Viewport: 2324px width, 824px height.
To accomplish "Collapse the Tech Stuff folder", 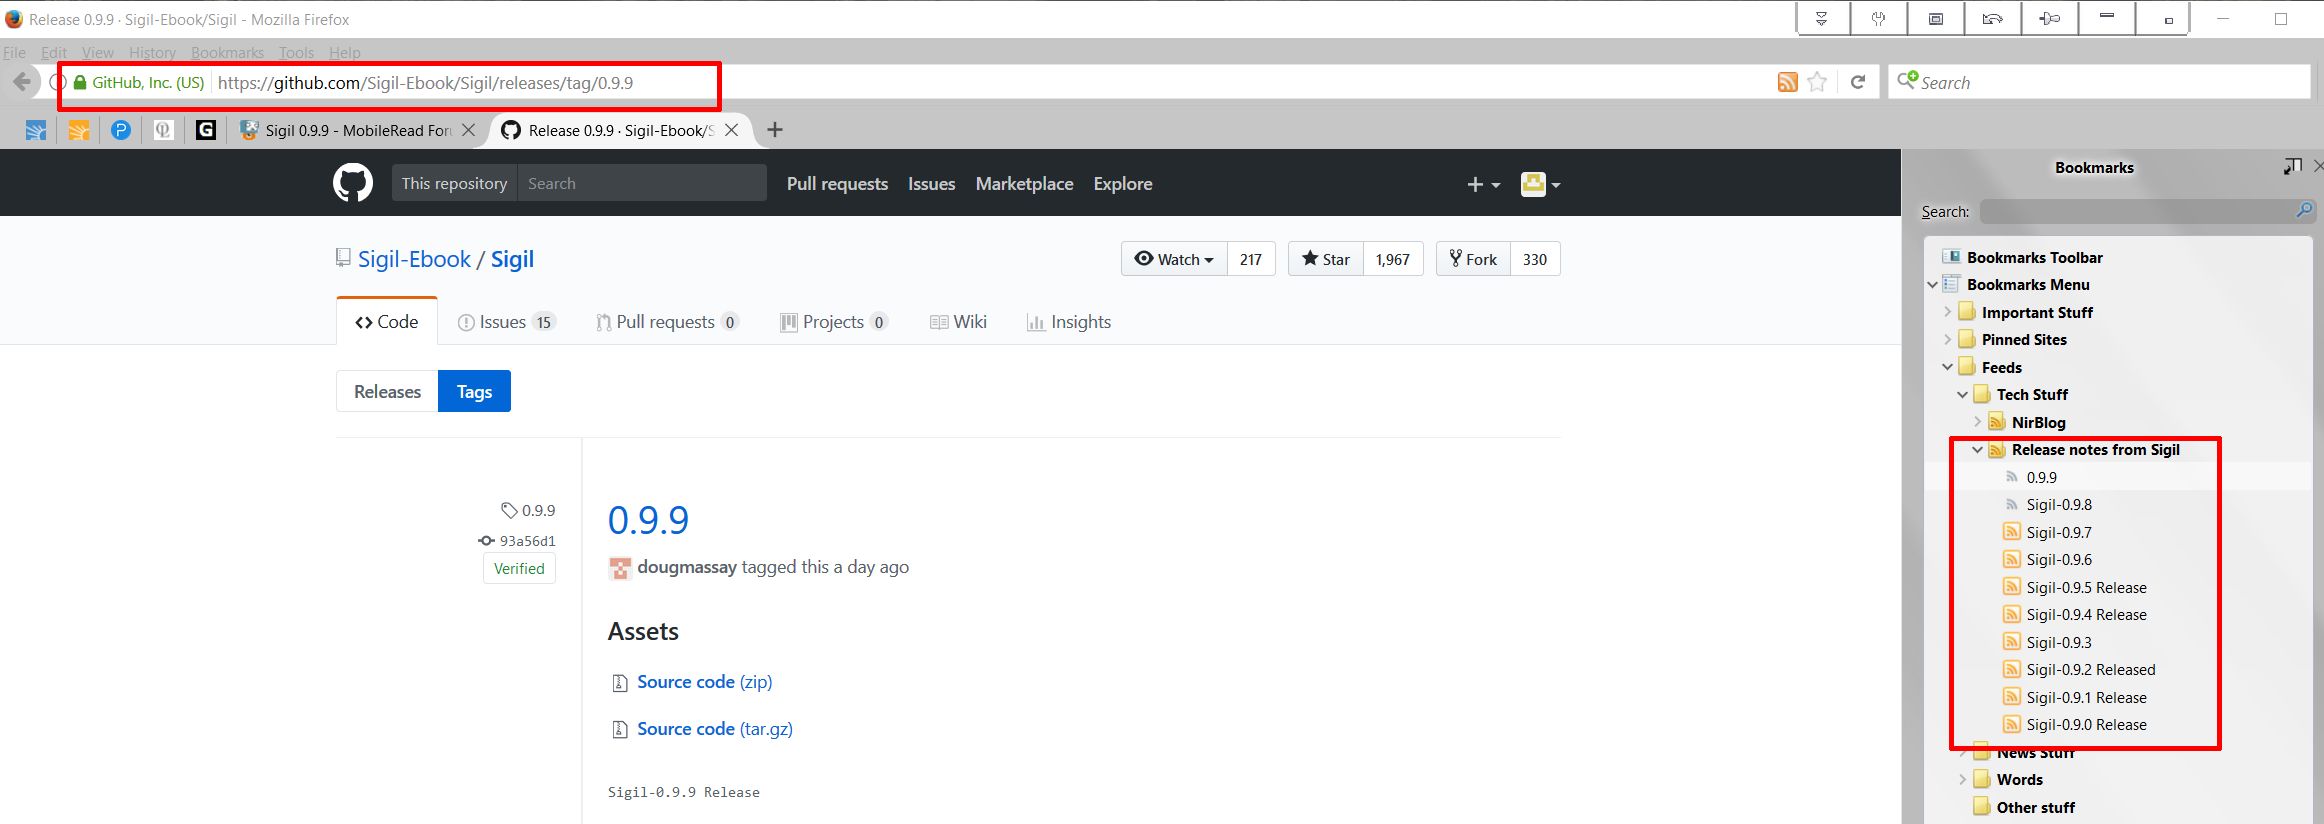I will [x=1962, y=395].
